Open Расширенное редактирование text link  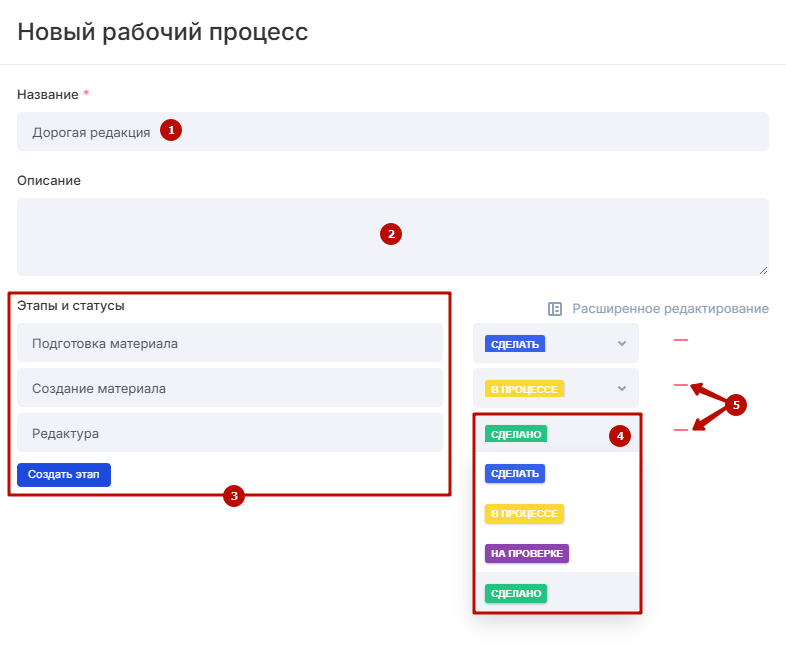(x=670, y=309)
